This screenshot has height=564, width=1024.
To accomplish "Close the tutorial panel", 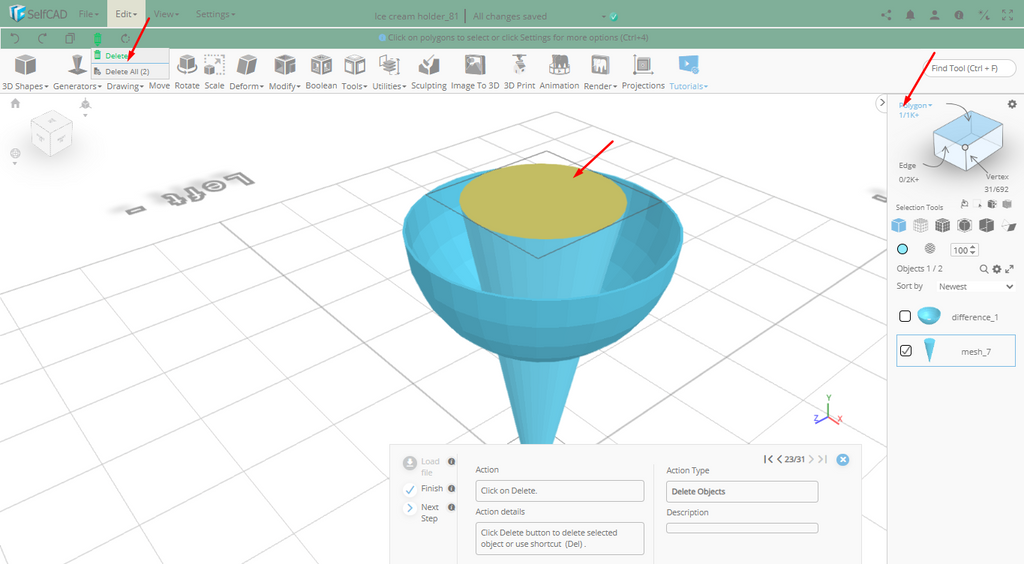I will point(843,460).
